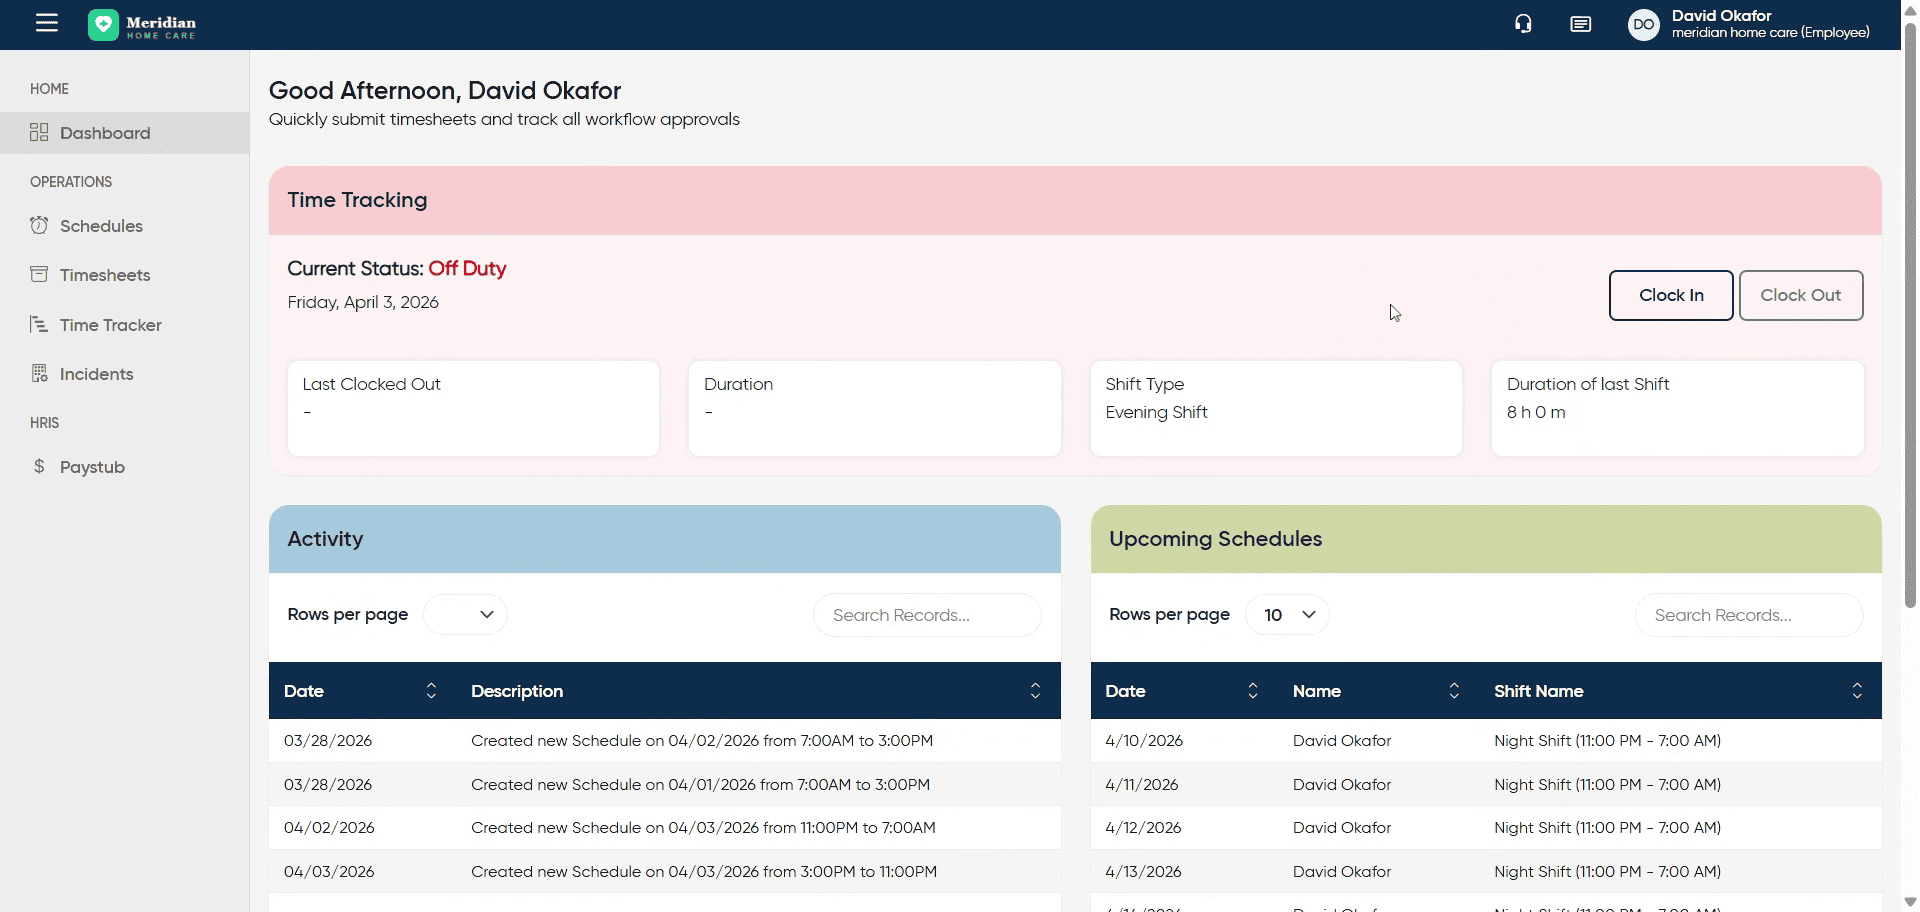
Task: Click the Activity search records field
Action: [927, 615]
